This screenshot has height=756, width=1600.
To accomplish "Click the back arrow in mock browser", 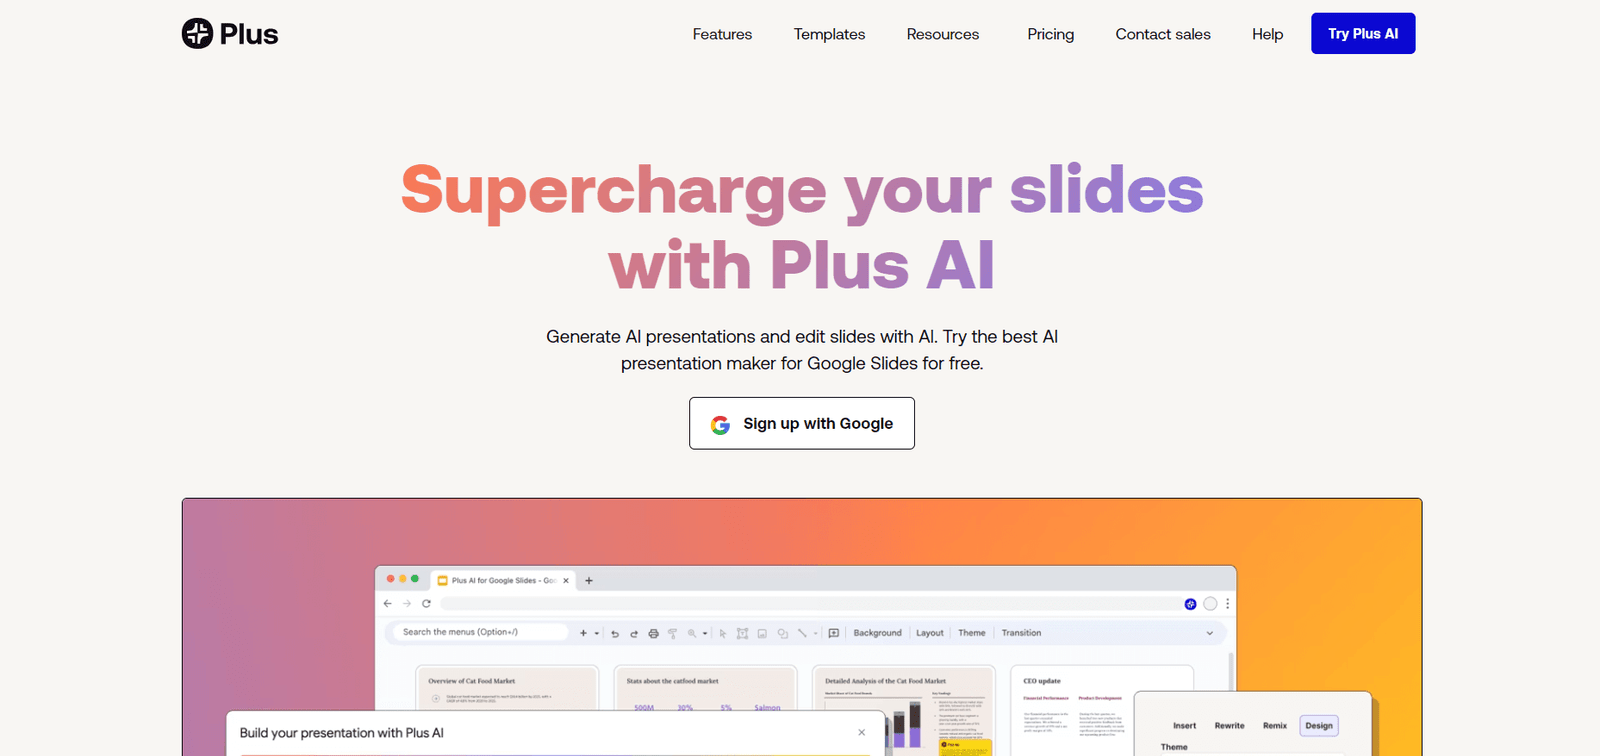I will click(388, 604).
